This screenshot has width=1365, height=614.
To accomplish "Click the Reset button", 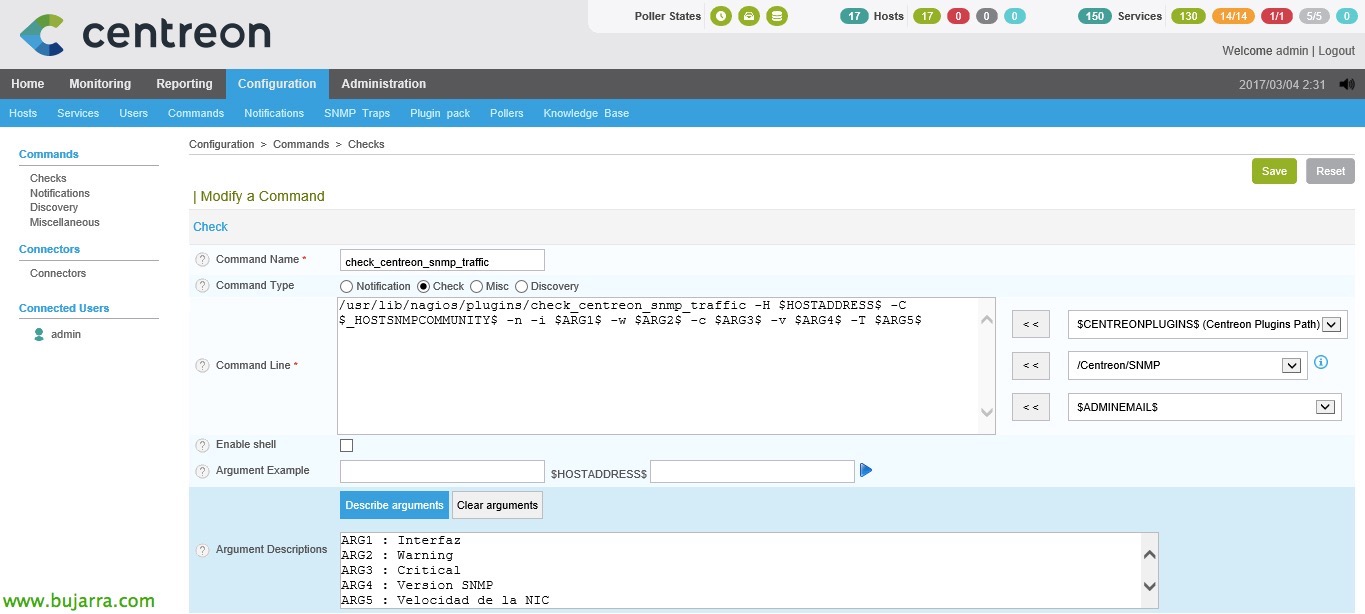I will click(x=1330, y=171).
